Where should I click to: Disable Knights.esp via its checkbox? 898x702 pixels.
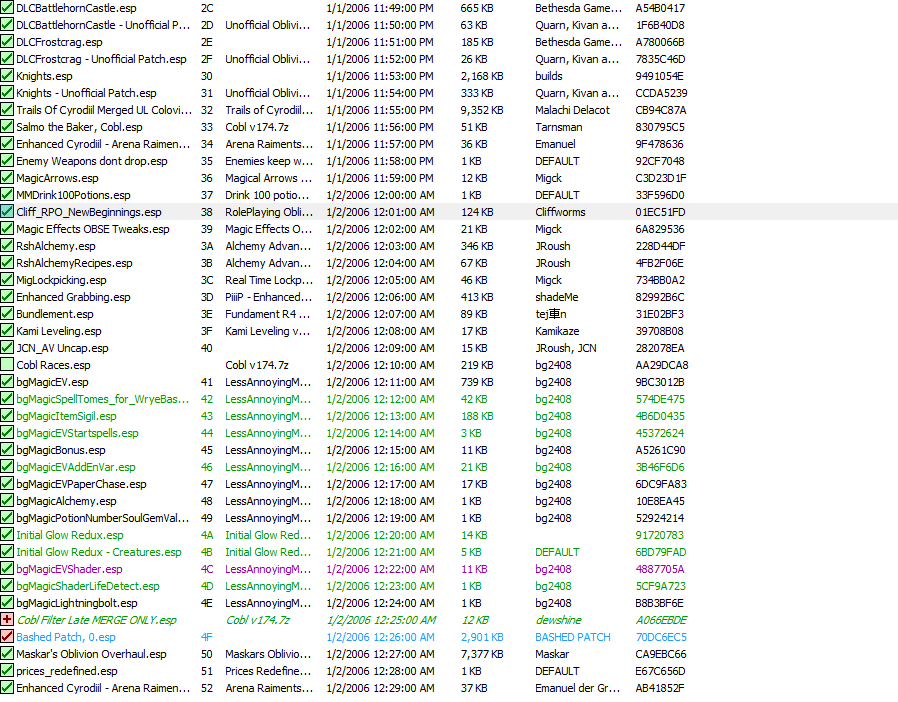(7, 76)
